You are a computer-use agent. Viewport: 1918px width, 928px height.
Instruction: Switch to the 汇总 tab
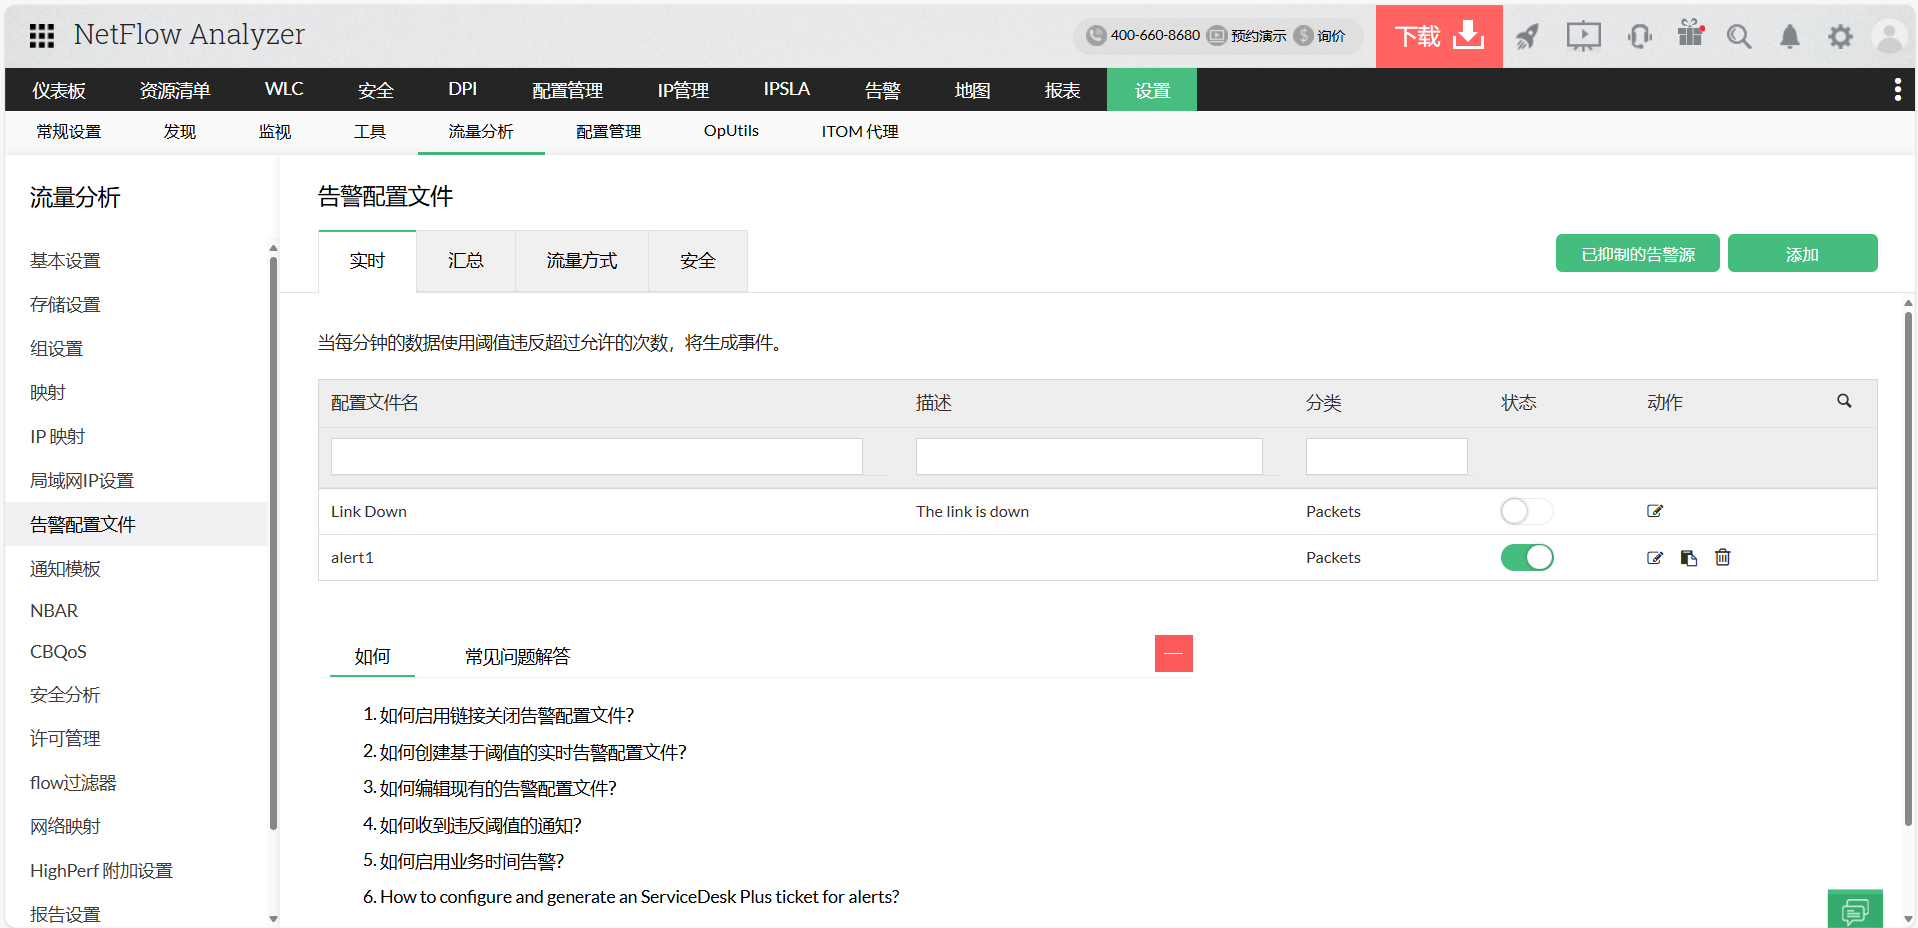[x=466, y=261]
